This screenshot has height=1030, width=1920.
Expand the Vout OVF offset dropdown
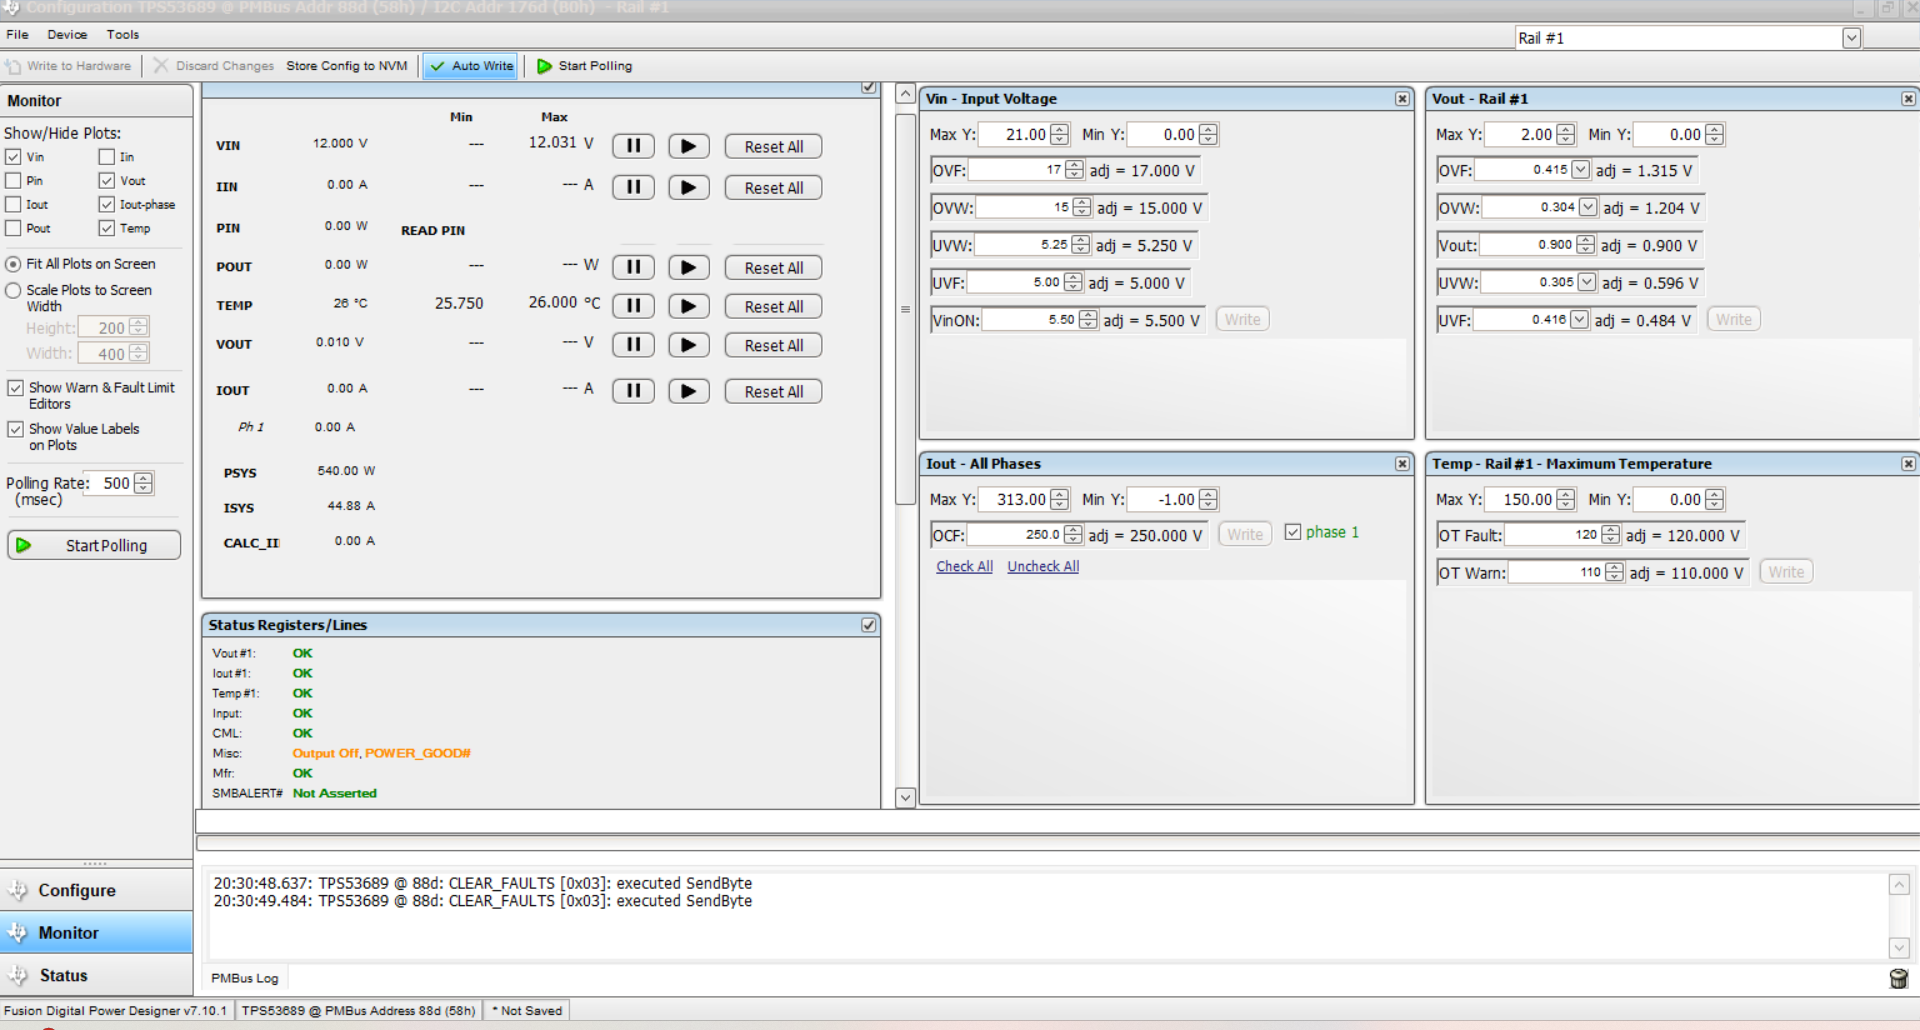(x=1580, y=170)
